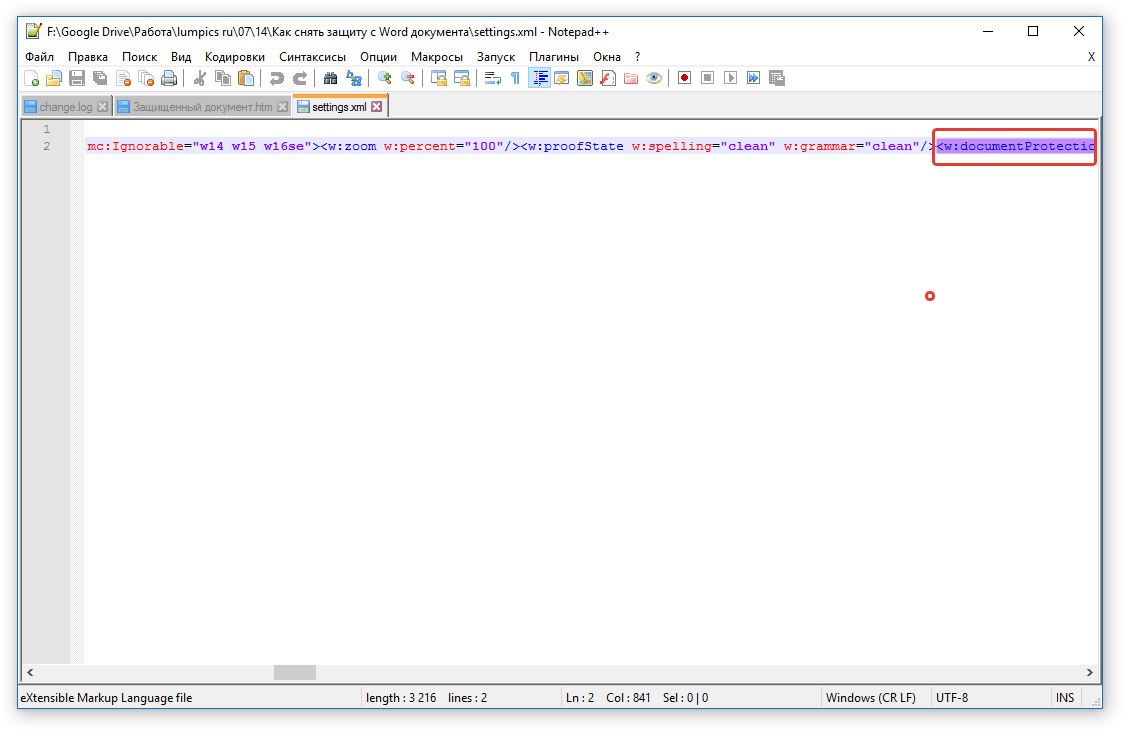Switch to Защищенный документ.htm tab
Viewport: 1124px width, 731px height.
click(x=202, y=107)
